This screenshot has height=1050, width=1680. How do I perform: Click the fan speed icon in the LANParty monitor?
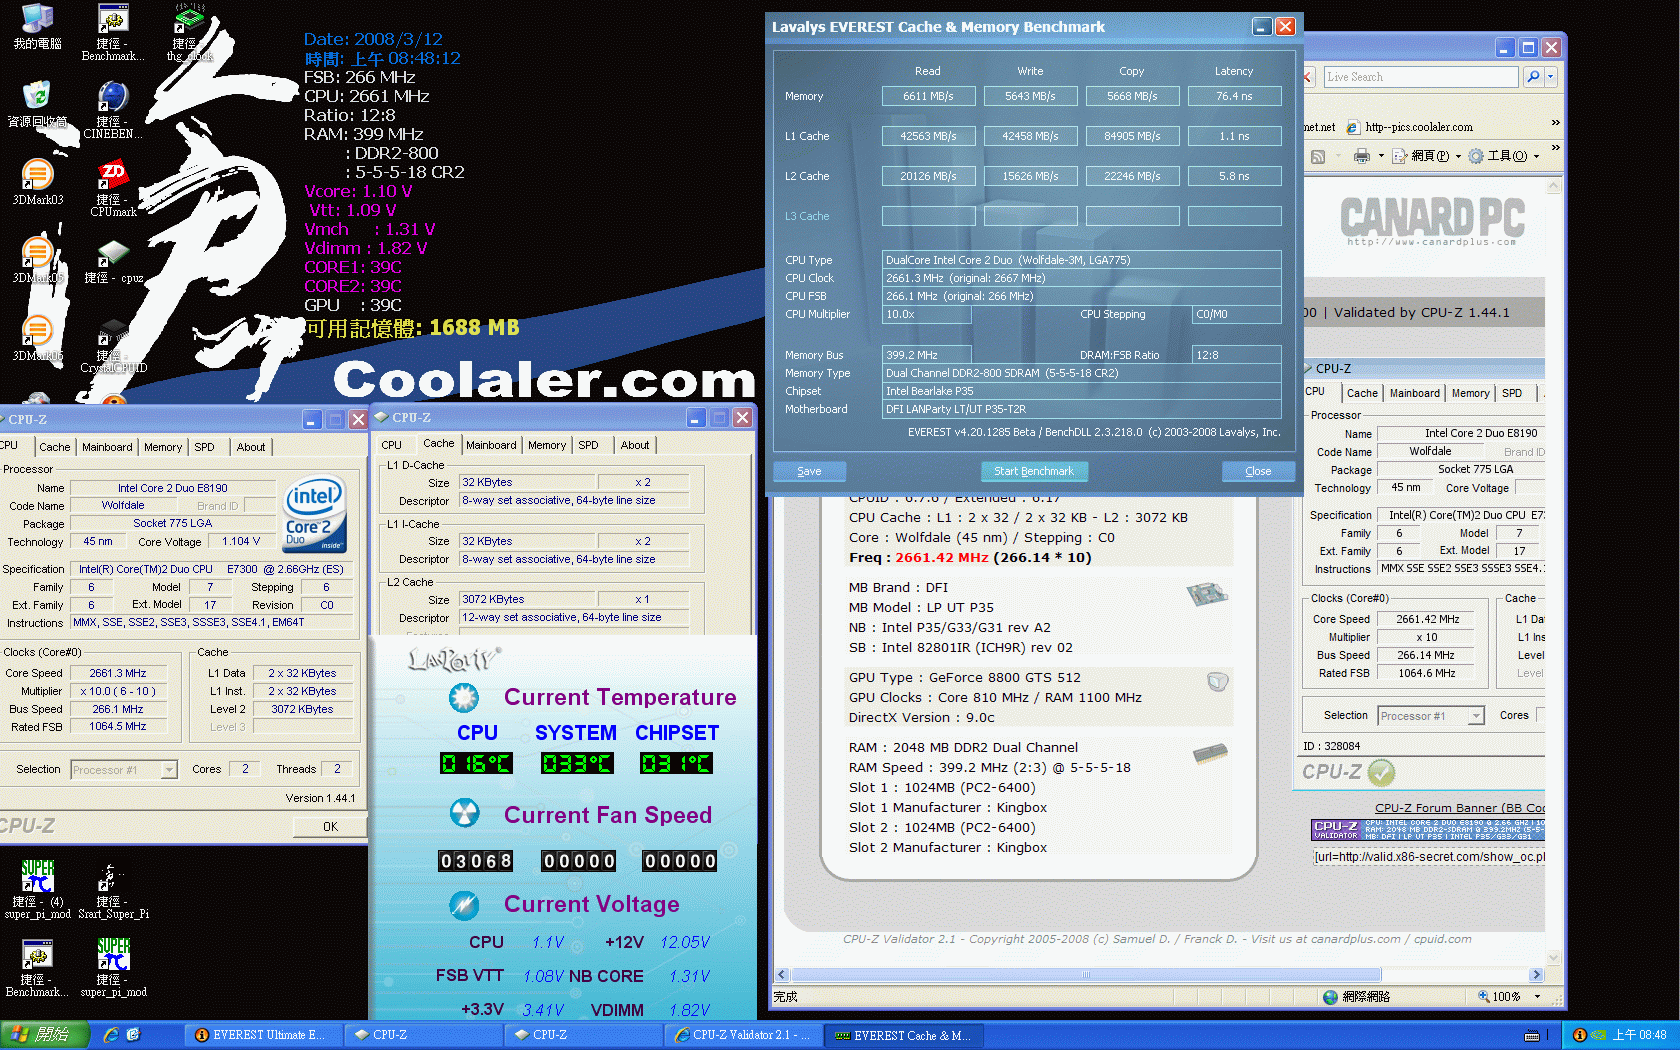pos(463,813)
